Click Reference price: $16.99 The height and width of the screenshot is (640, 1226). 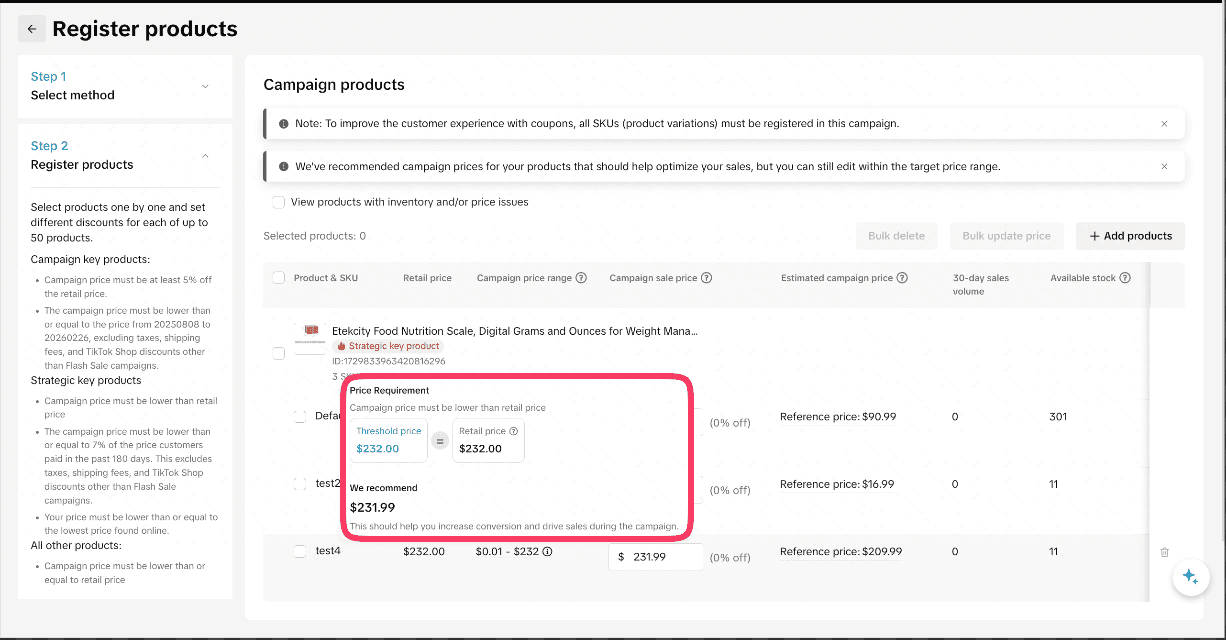(837, 484)
